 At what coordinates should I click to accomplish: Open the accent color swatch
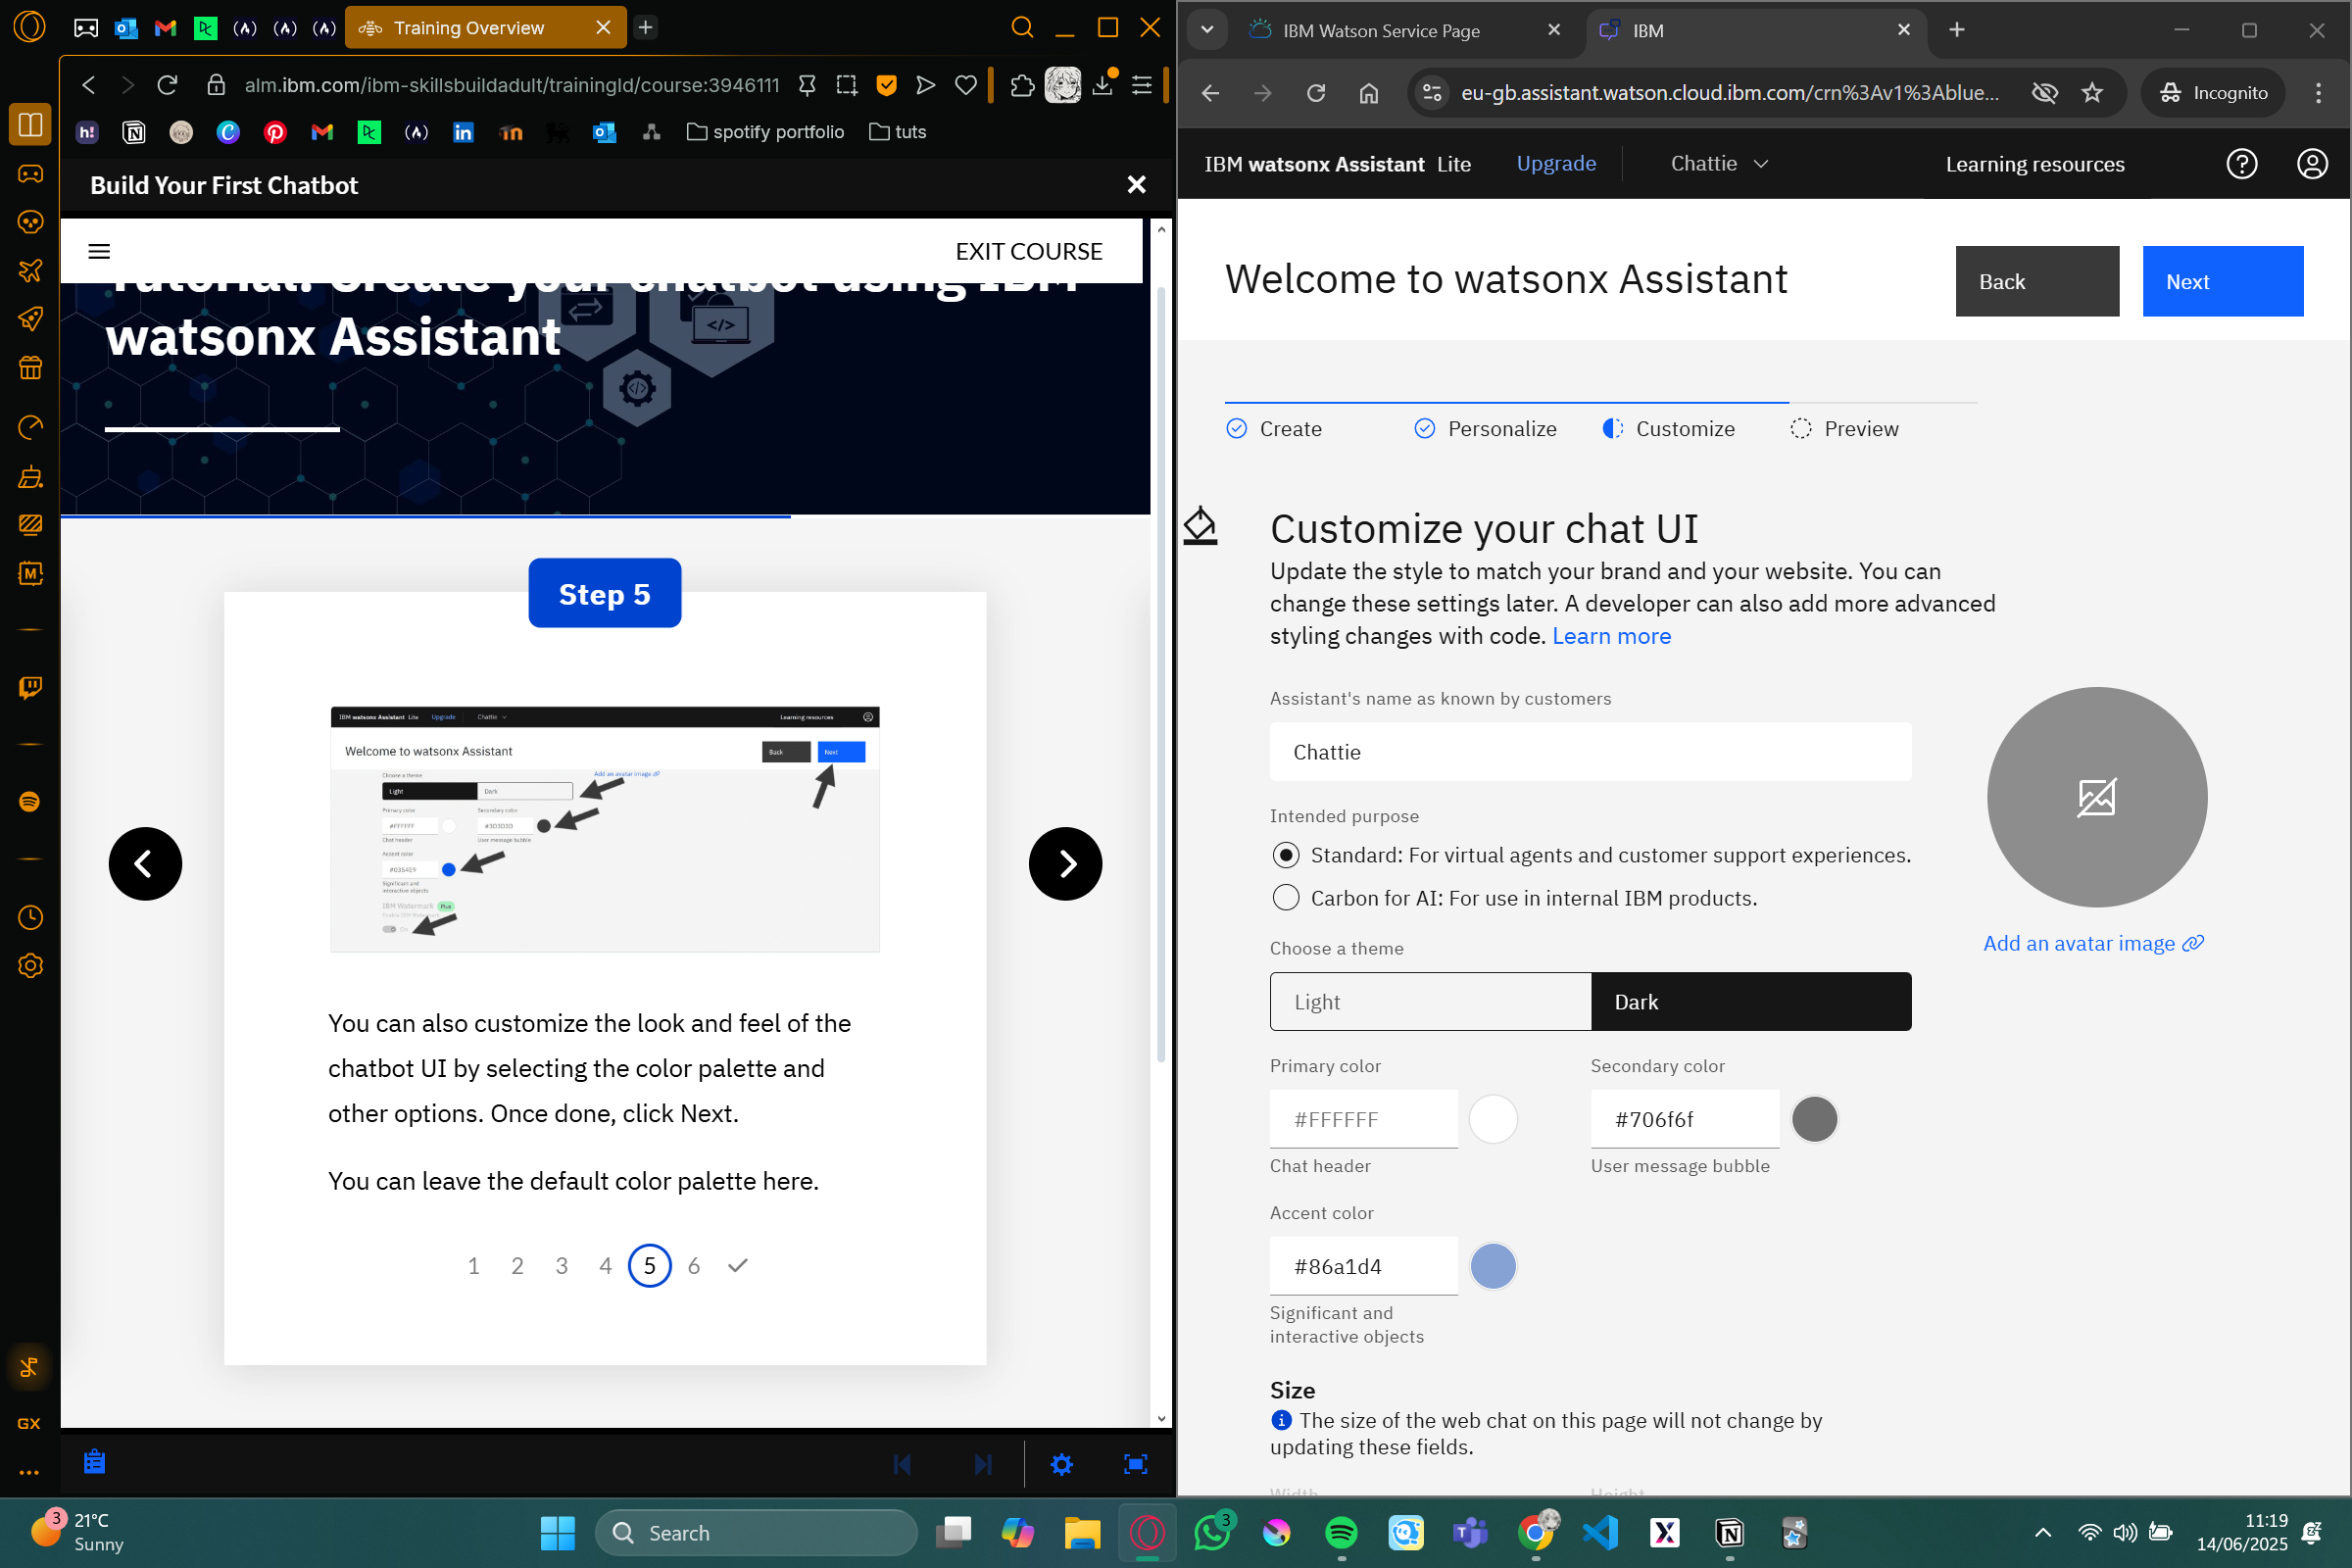click(x=1493, y=1266)
